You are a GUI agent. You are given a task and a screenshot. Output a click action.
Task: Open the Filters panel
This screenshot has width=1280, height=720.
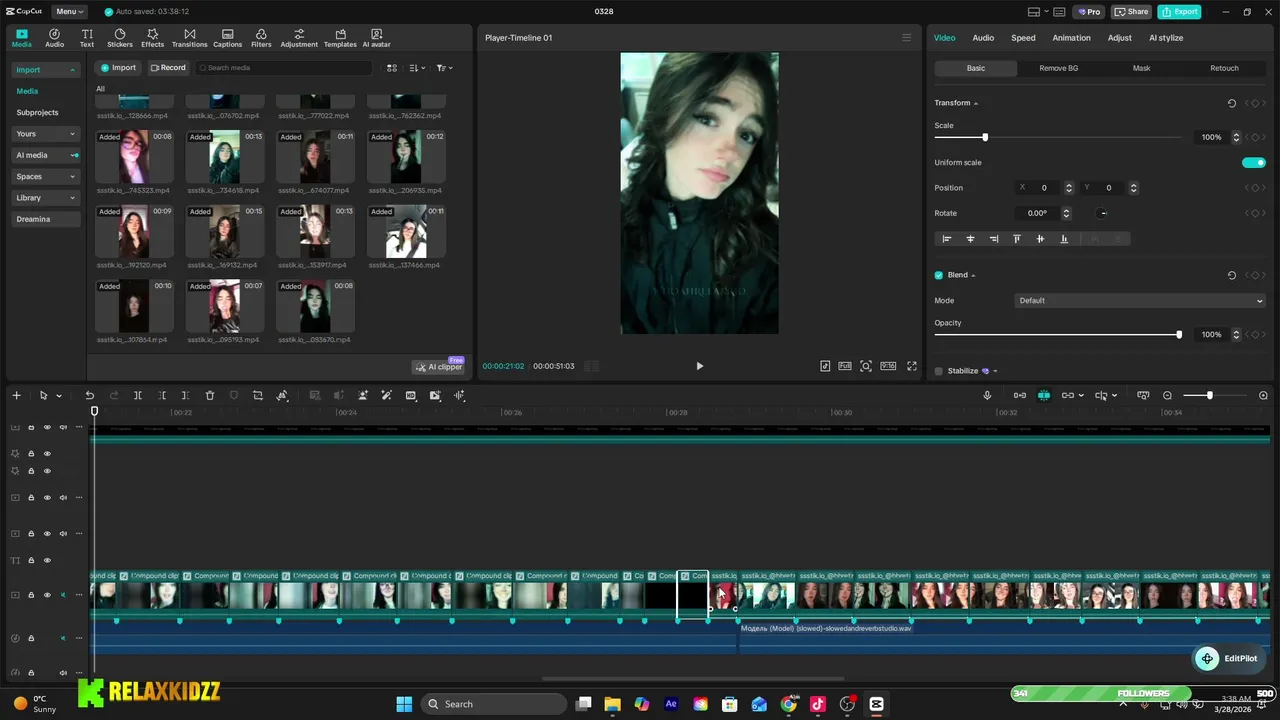click(261, 38)
